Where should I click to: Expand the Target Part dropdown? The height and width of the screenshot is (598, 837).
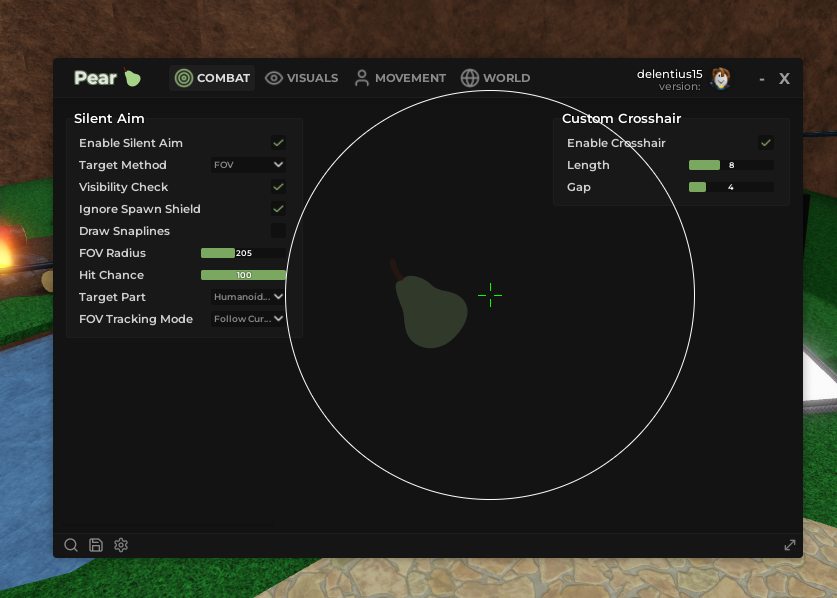click(248, 297)
